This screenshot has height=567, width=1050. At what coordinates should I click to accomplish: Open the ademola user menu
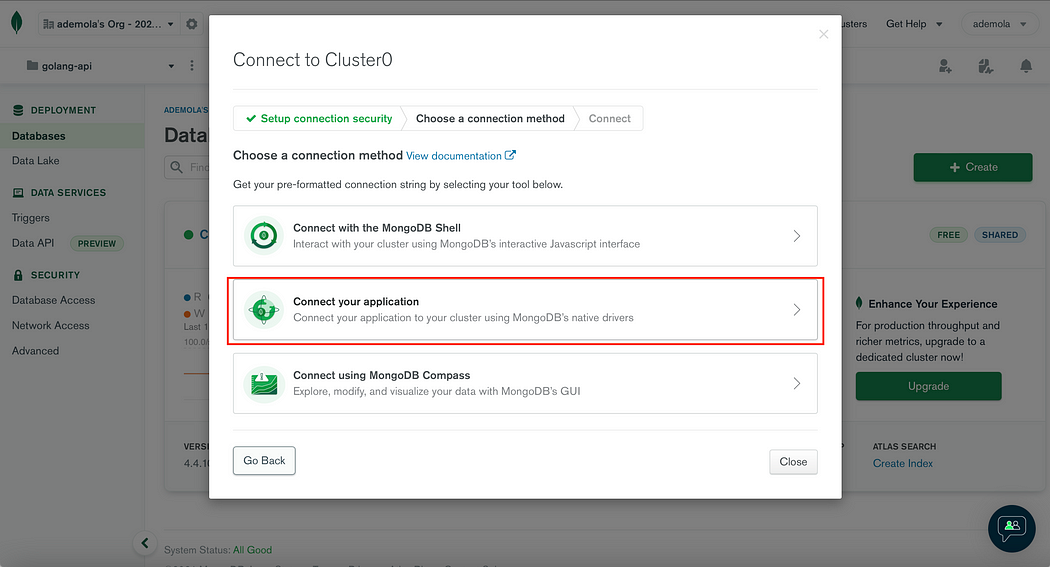coord(999,24)
